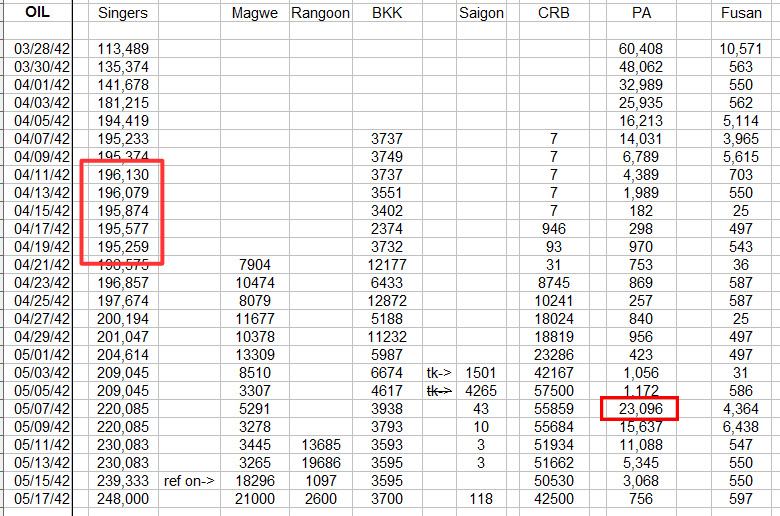This screenshot has width=780, height=516.
Task: Click Singers value 113,489
Action: point(123,49)
